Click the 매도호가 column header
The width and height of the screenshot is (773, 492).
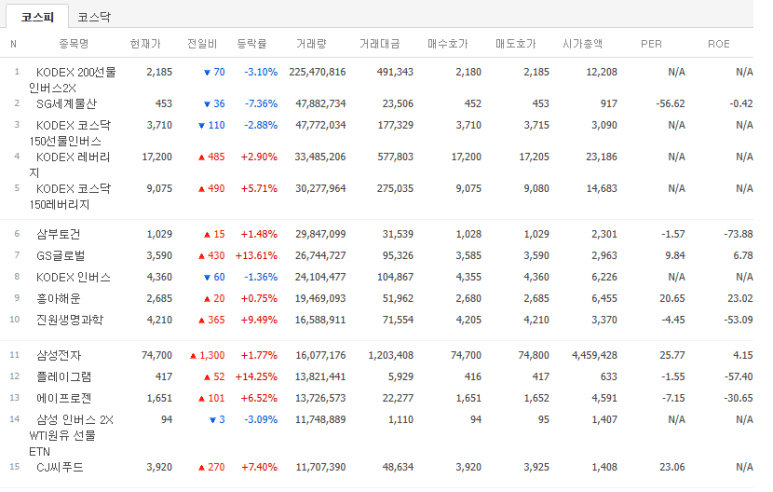coord(515,44)
